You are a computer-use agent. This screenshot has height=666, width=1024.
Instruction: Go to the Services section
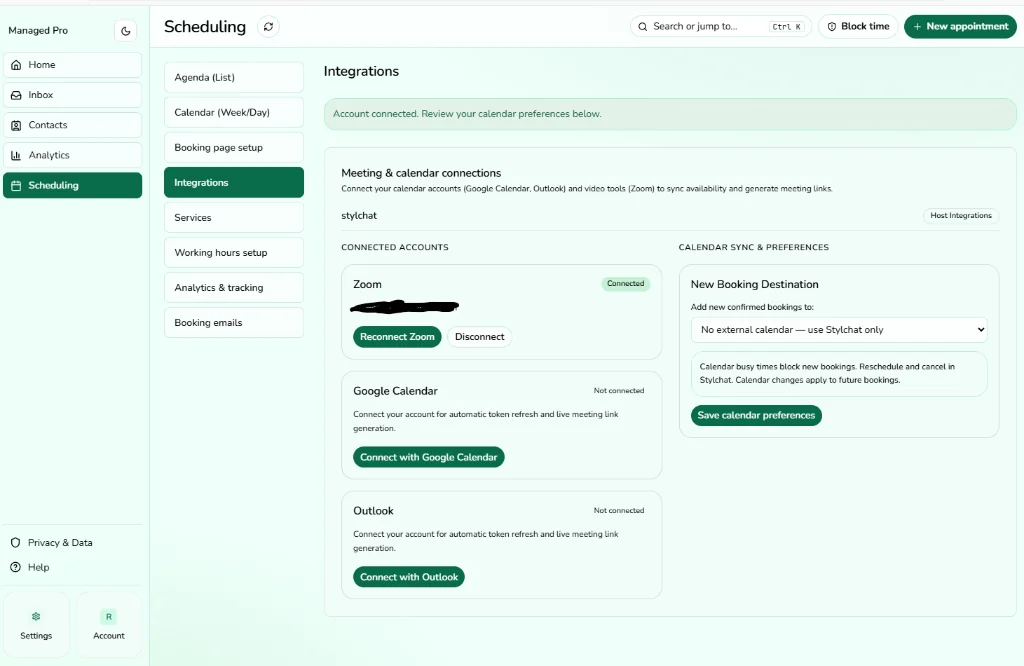(234, 217)
